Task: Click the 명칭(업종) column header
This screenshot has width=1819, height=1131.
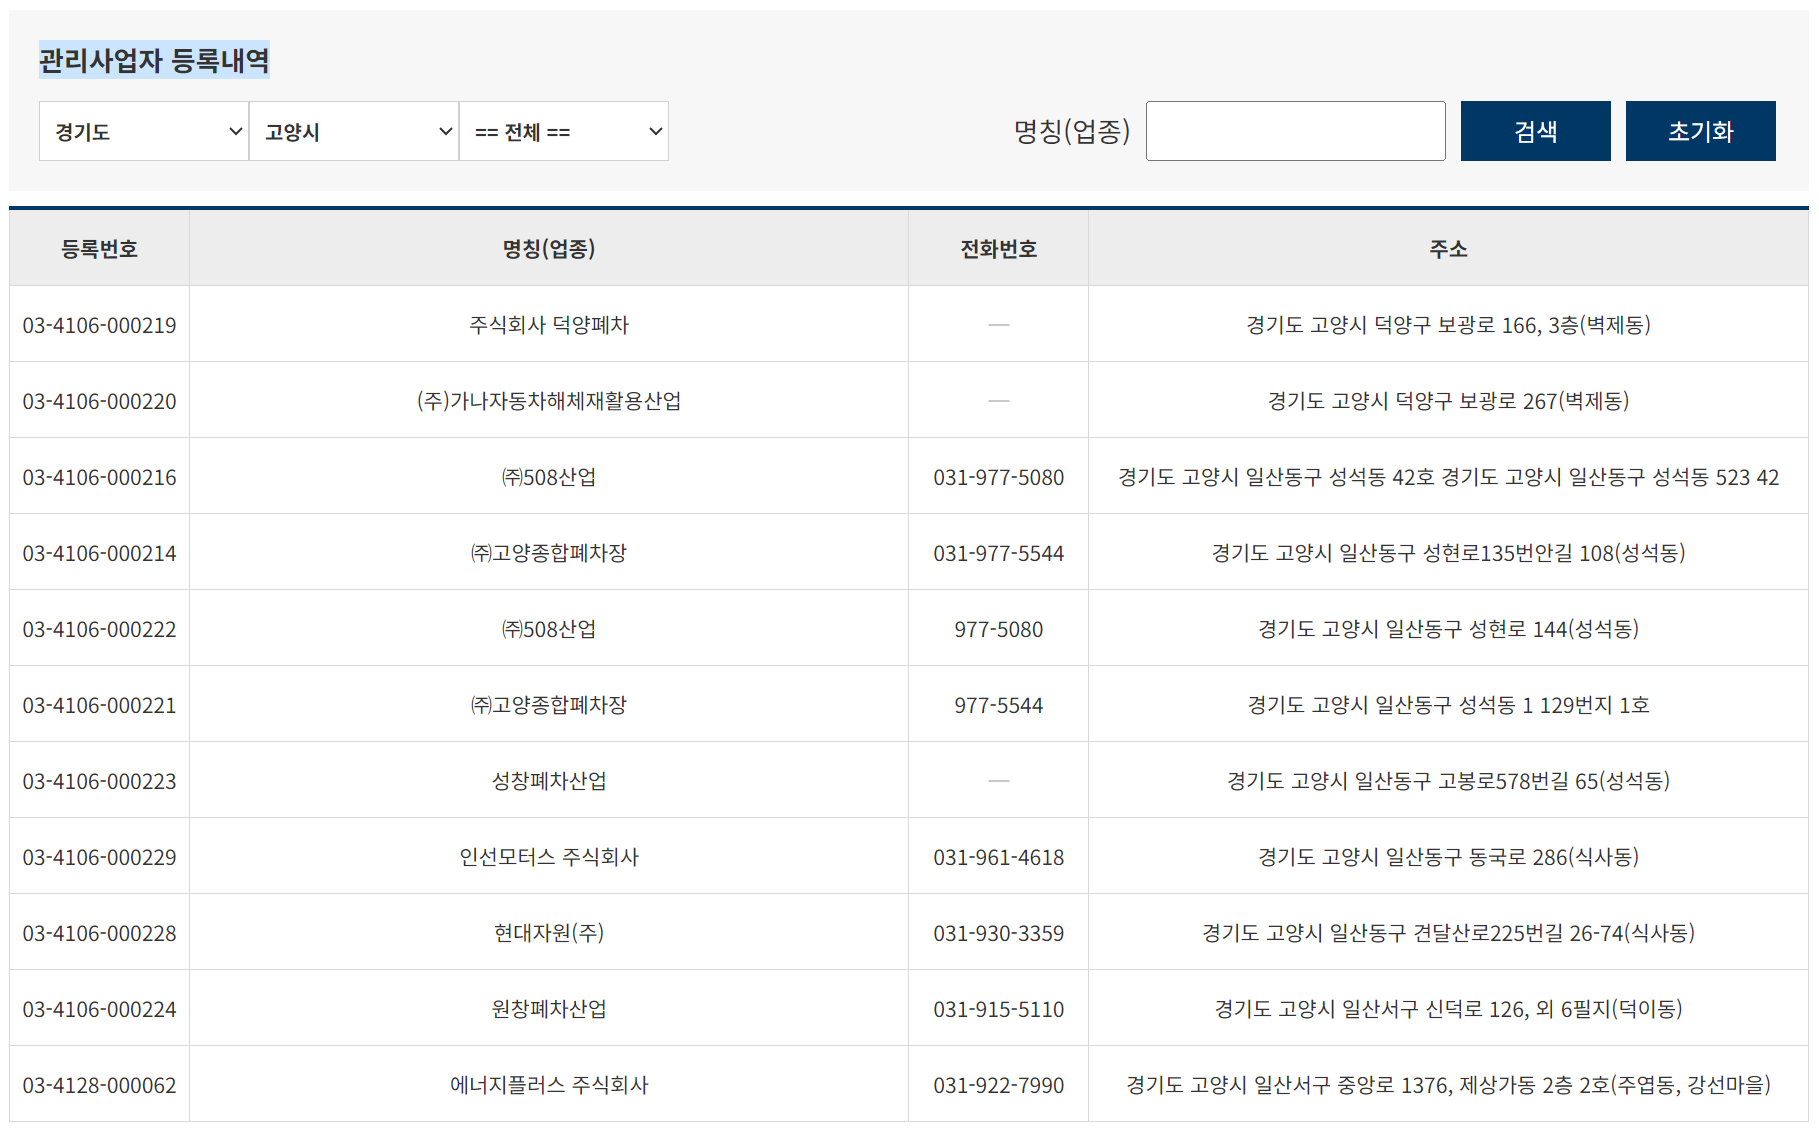Action: click(x=548, y=248)
